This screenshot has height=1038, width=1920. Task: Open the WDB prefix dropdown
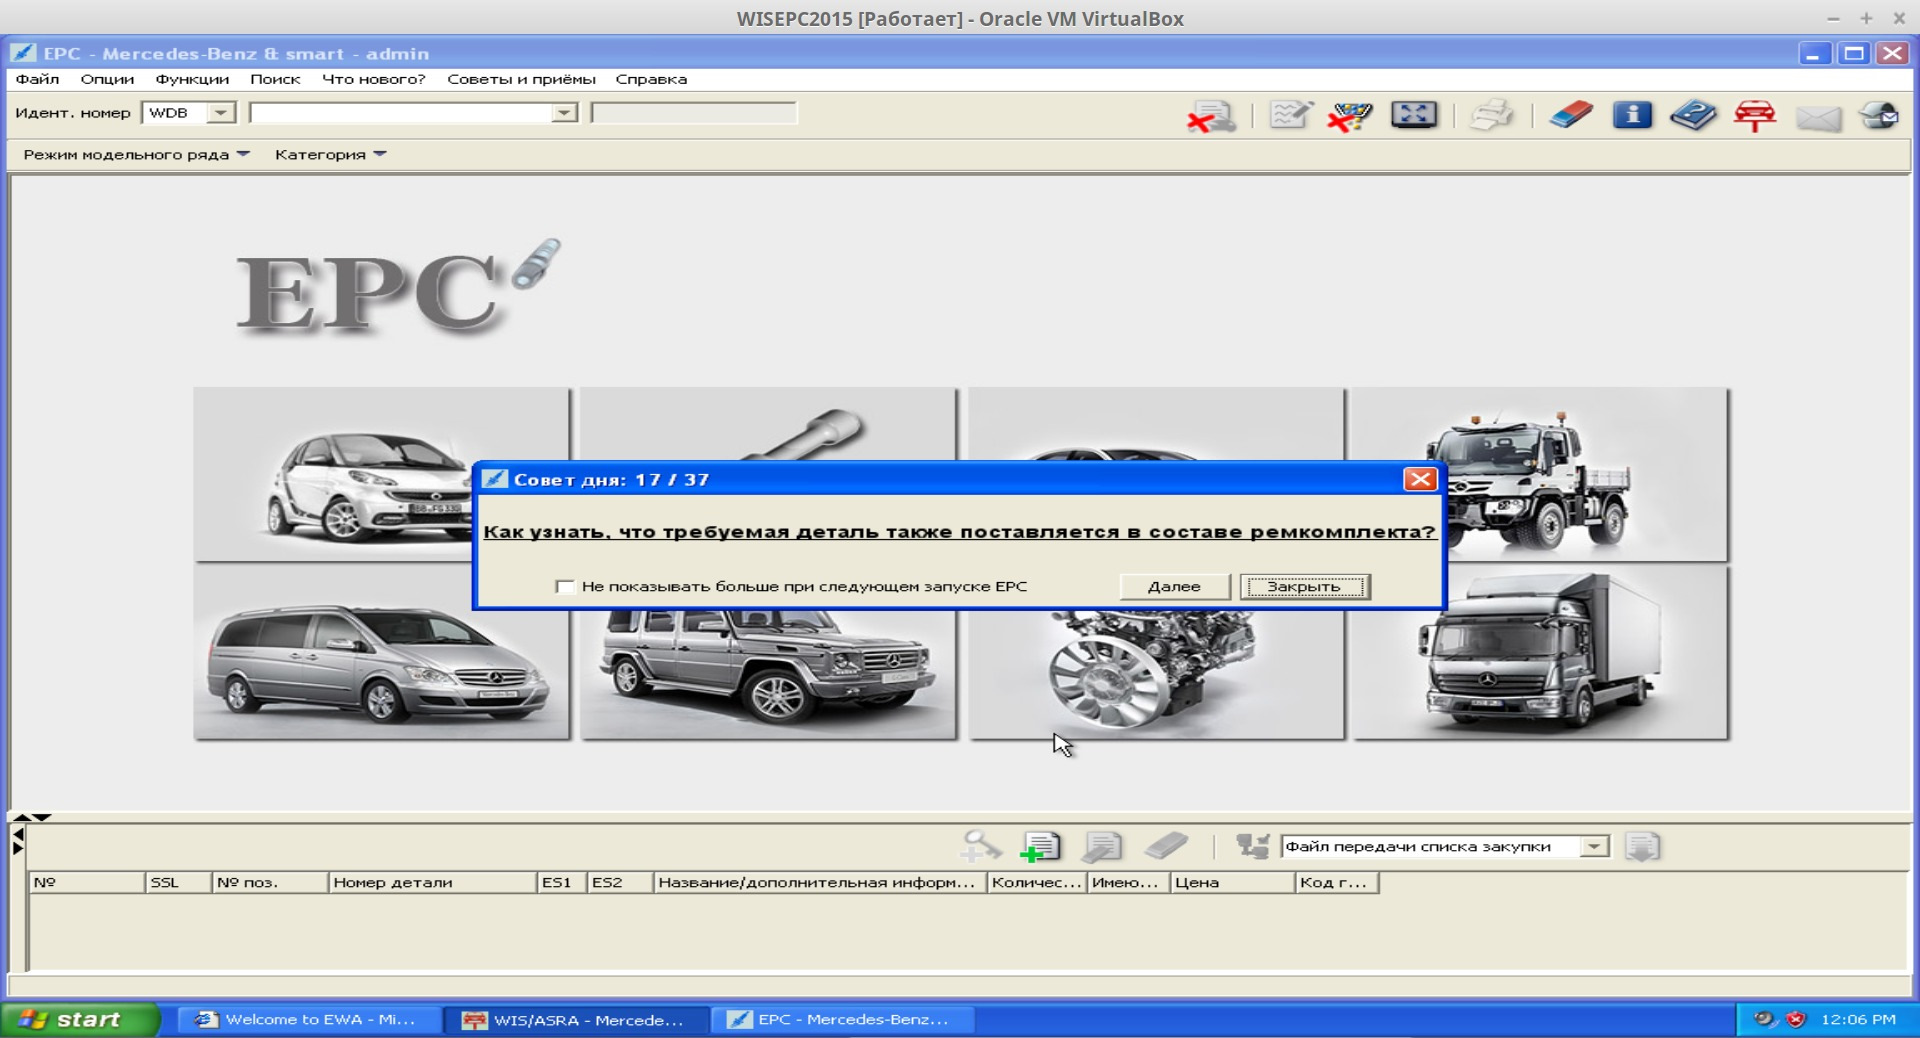click(x=220, y=113)
